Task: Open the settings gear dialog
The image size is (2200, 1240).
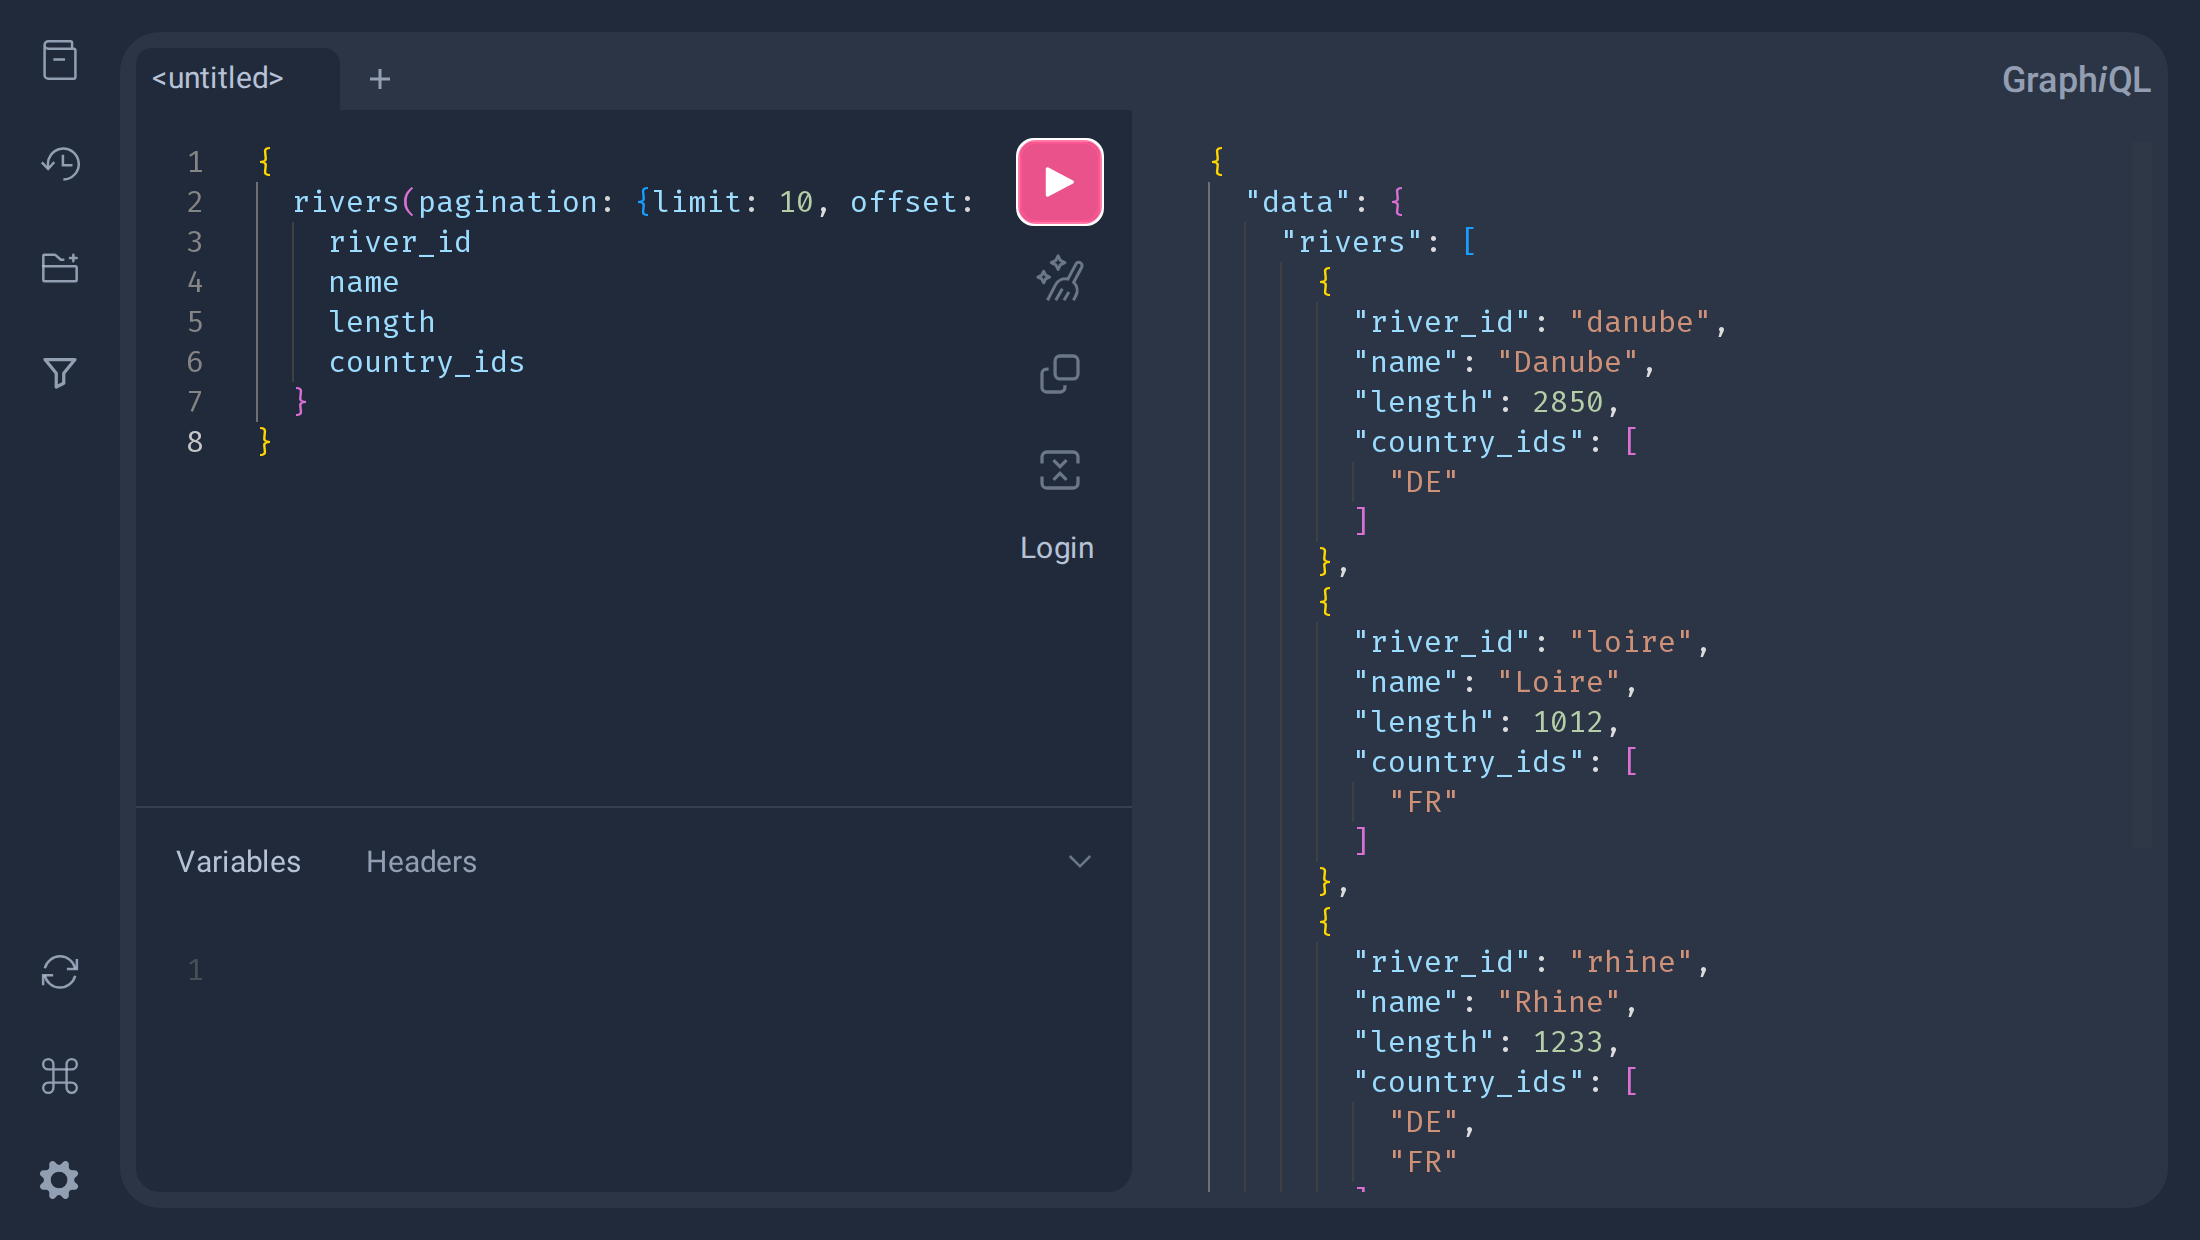Action: click(60, 1180)
